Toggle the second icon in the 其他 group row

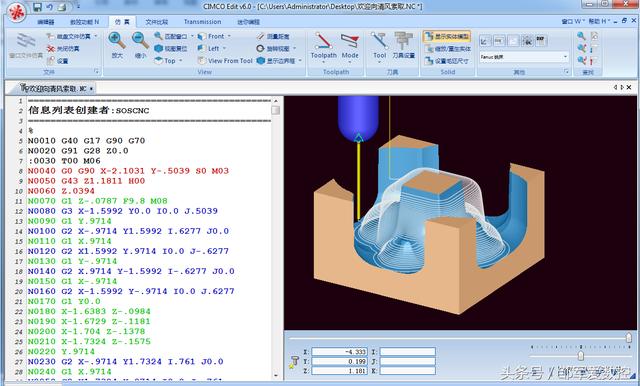pyautogui.click(x=500, y=40)
